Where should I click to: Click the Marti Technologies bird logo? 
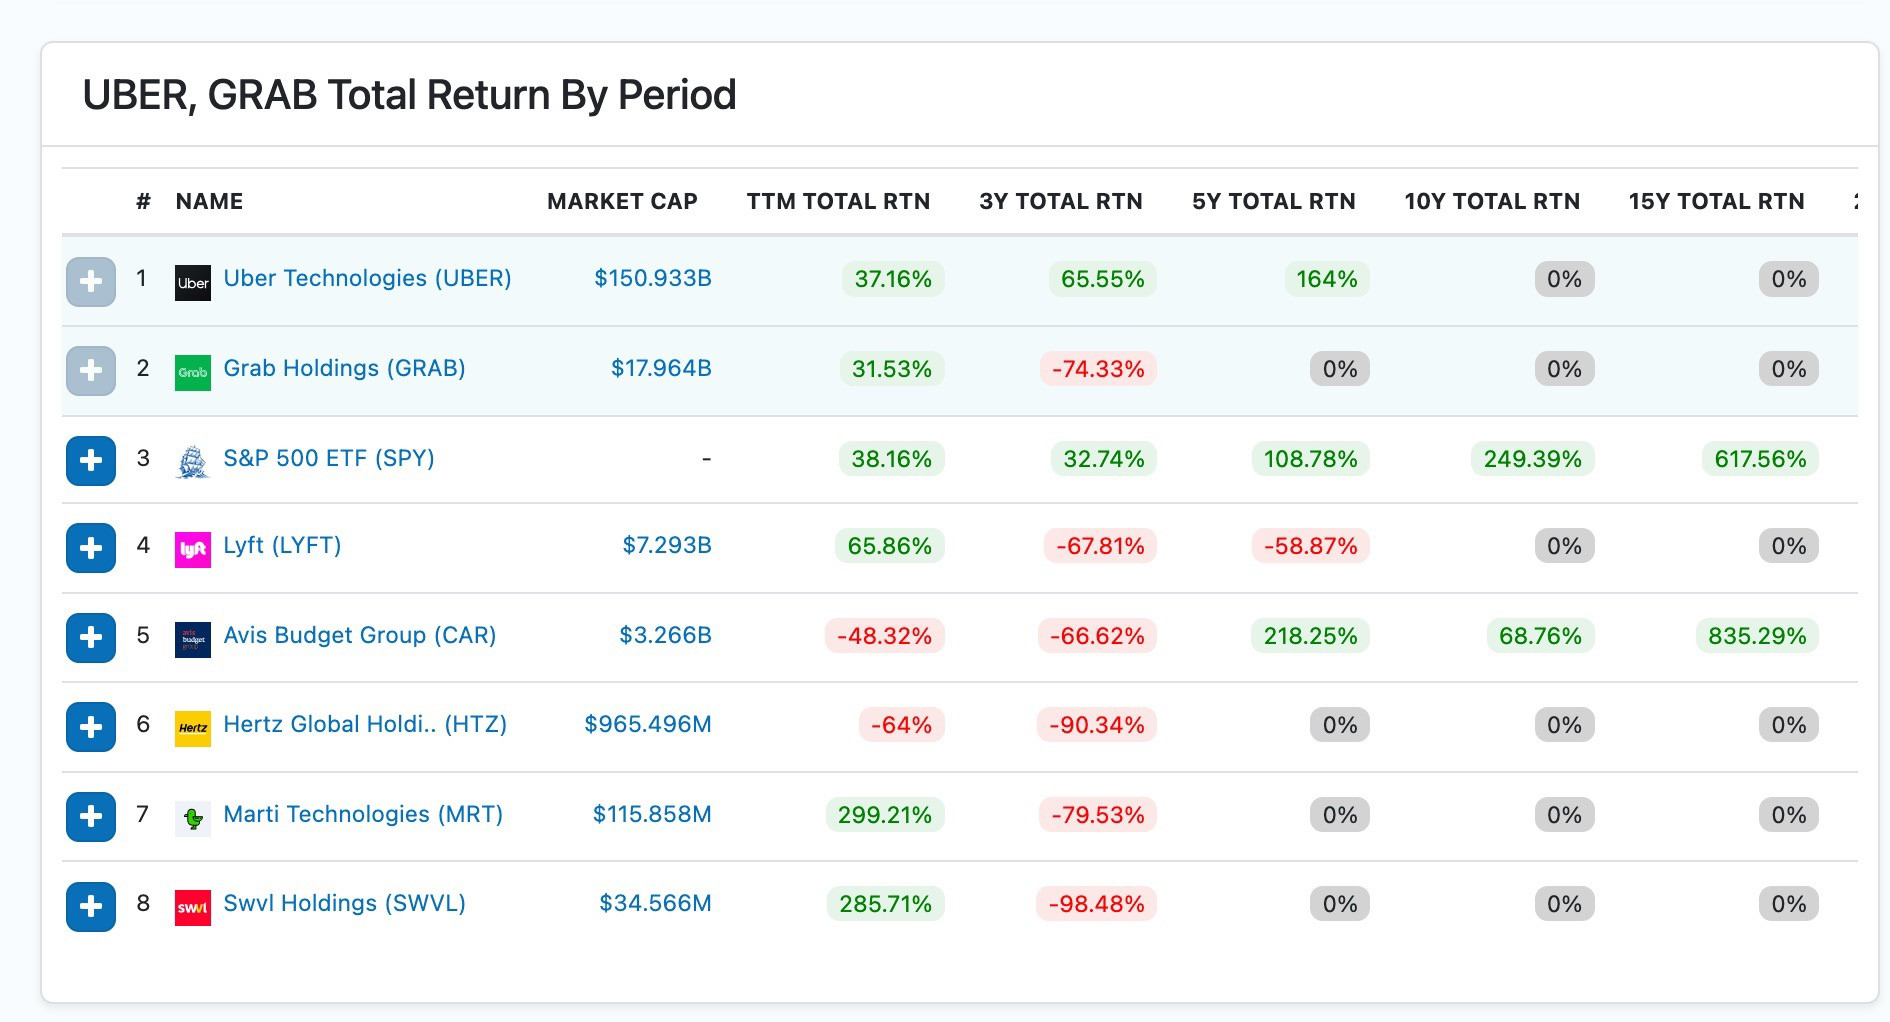pyautogui.click(x=193, y=818)
